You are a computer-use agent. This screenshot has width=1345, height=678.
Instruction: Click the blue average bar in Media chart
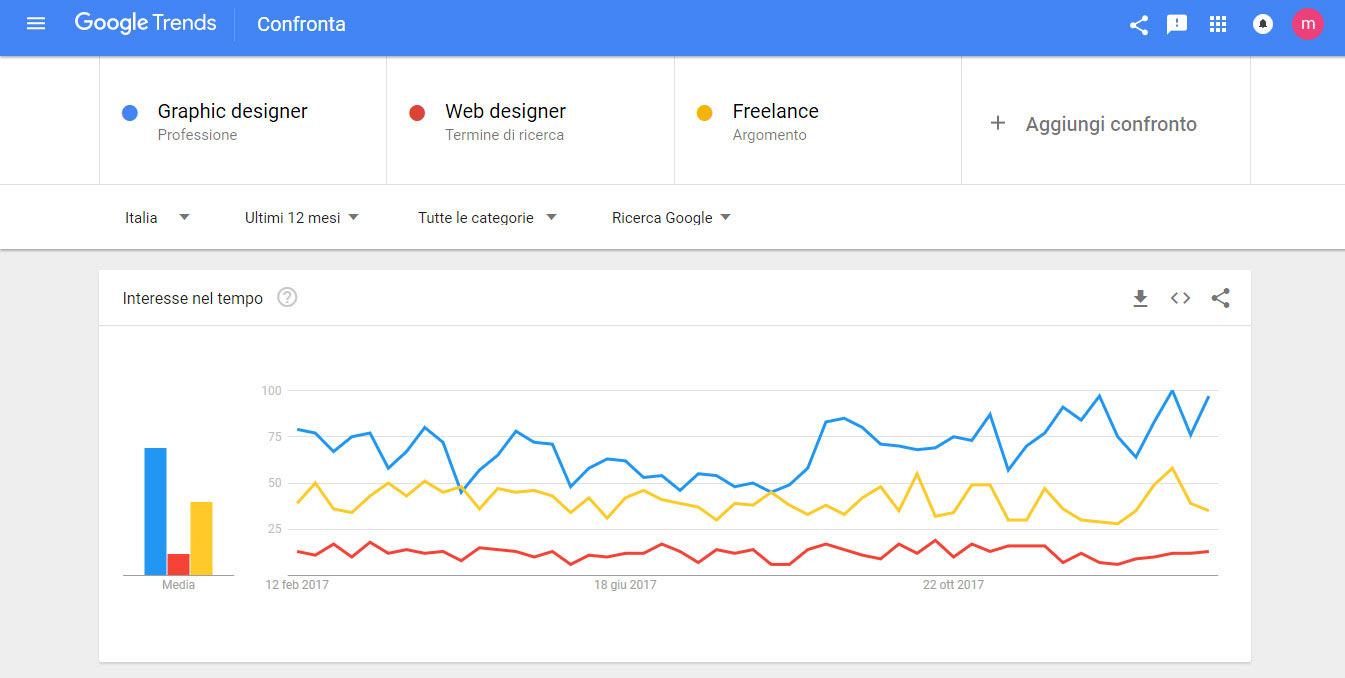tap(155, 511)
